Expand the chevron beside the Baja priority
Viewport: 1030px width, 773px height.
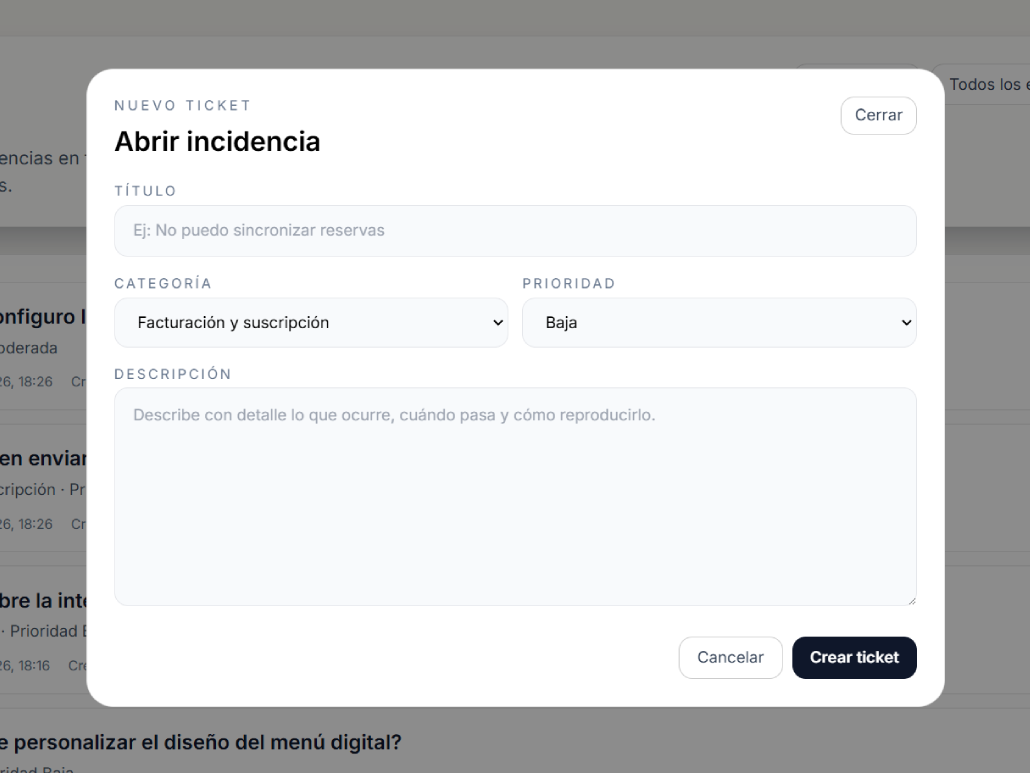tap(905, 322)
